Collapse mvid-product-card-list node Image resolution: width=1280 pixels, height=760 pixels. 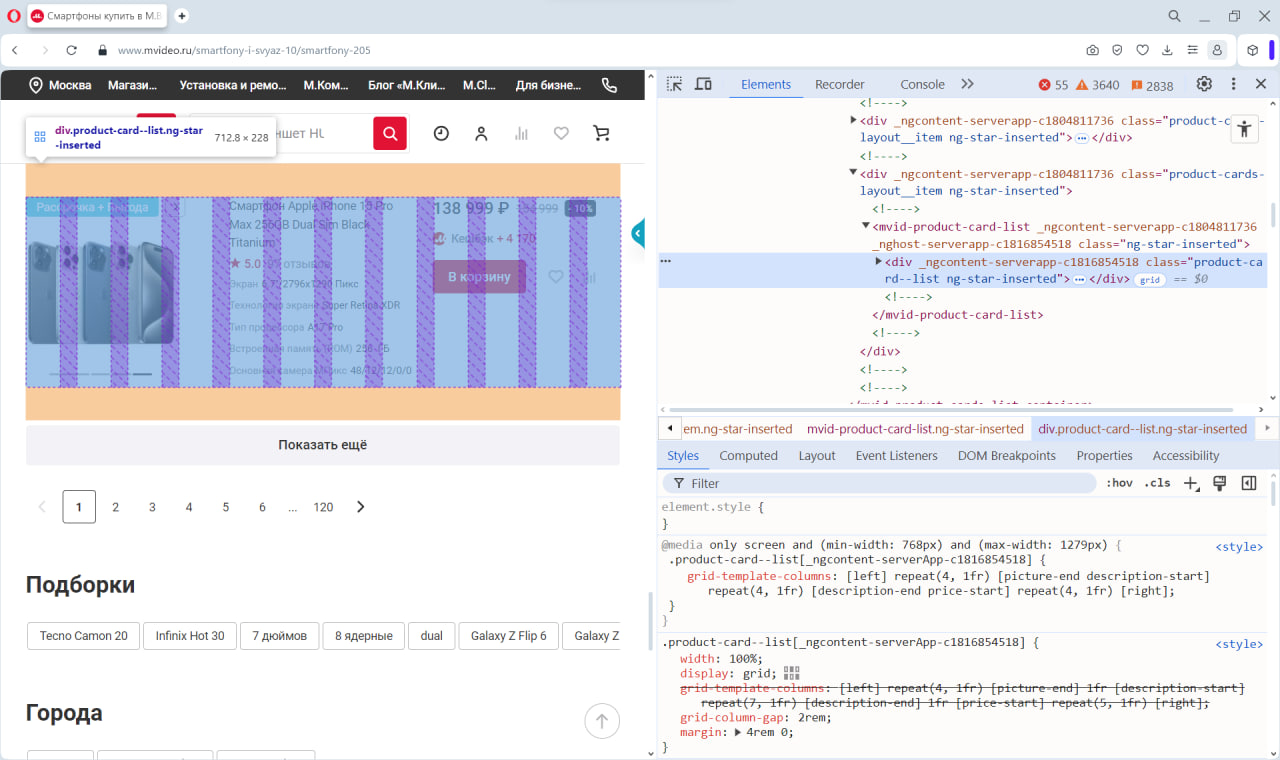[x=866, y=226]
